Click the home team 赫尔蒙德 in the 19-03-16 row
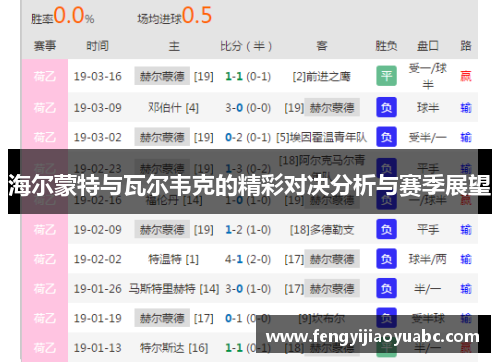500x362 pixels. pyautogui.click(x=162, y=76)
